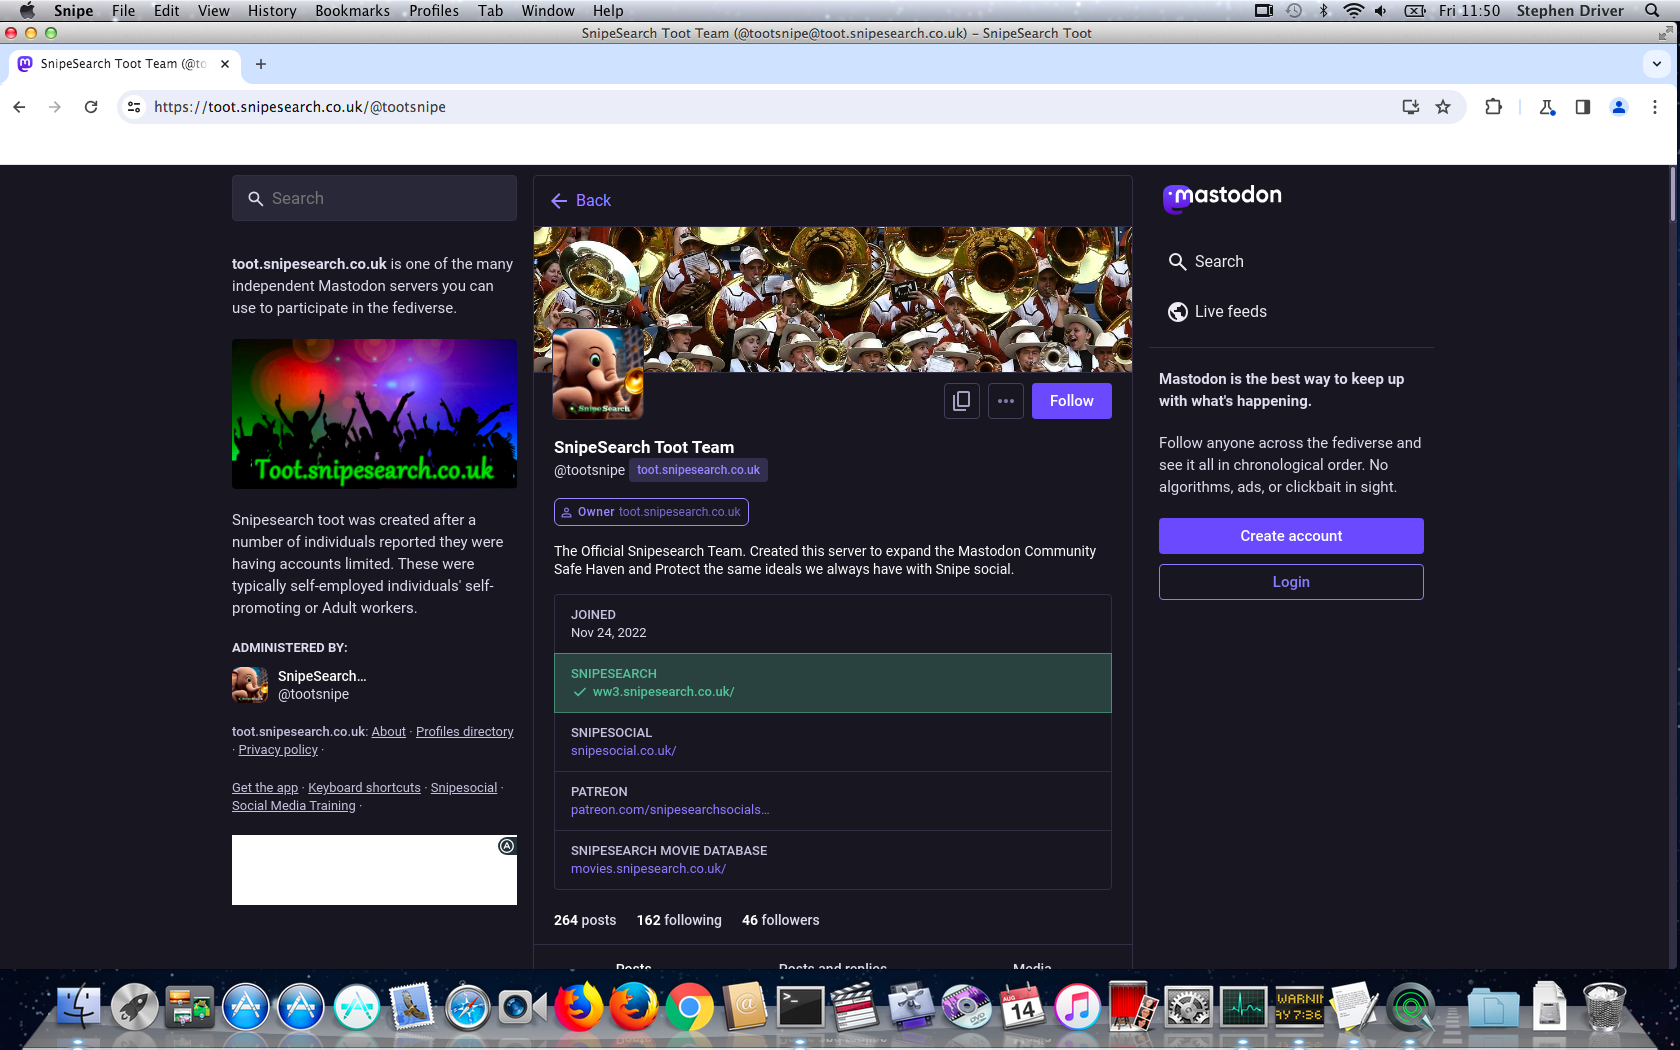1680x1050 pixels.
Task: Close the SnipeSearch Toot Team tab
Action: coord(225,64)
